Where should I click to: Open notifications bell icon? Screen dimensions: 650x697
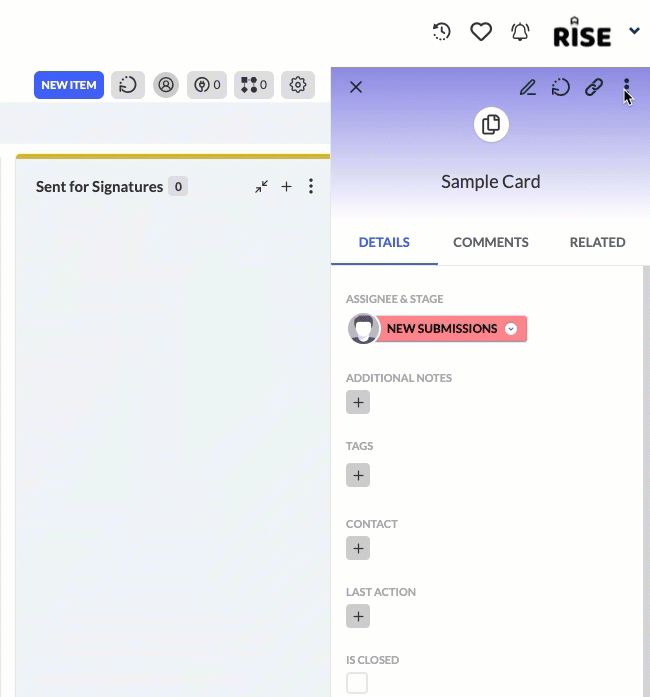click(x=520, y=32)
